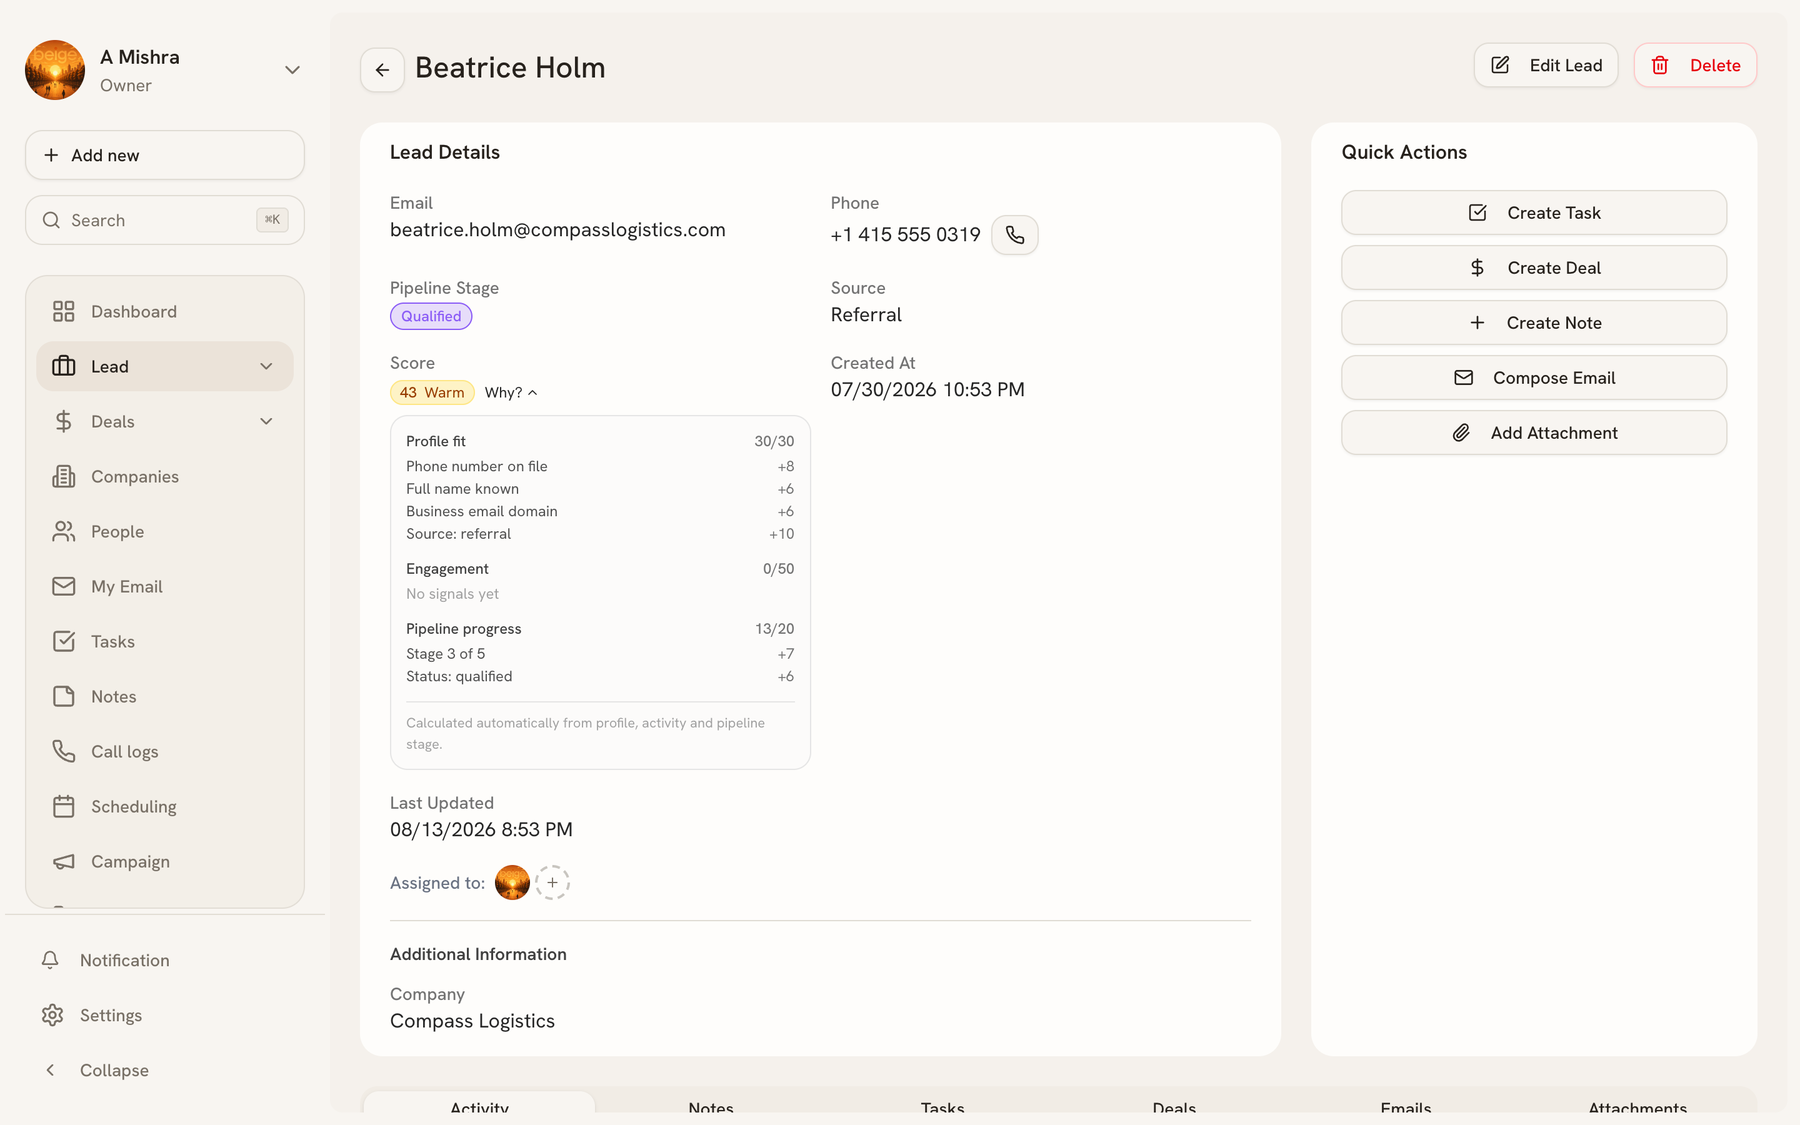The width and height of the screenshot is (1800, 1125).
Task: Open the Notes sidebar item
Action: click(x=165, y=697)
